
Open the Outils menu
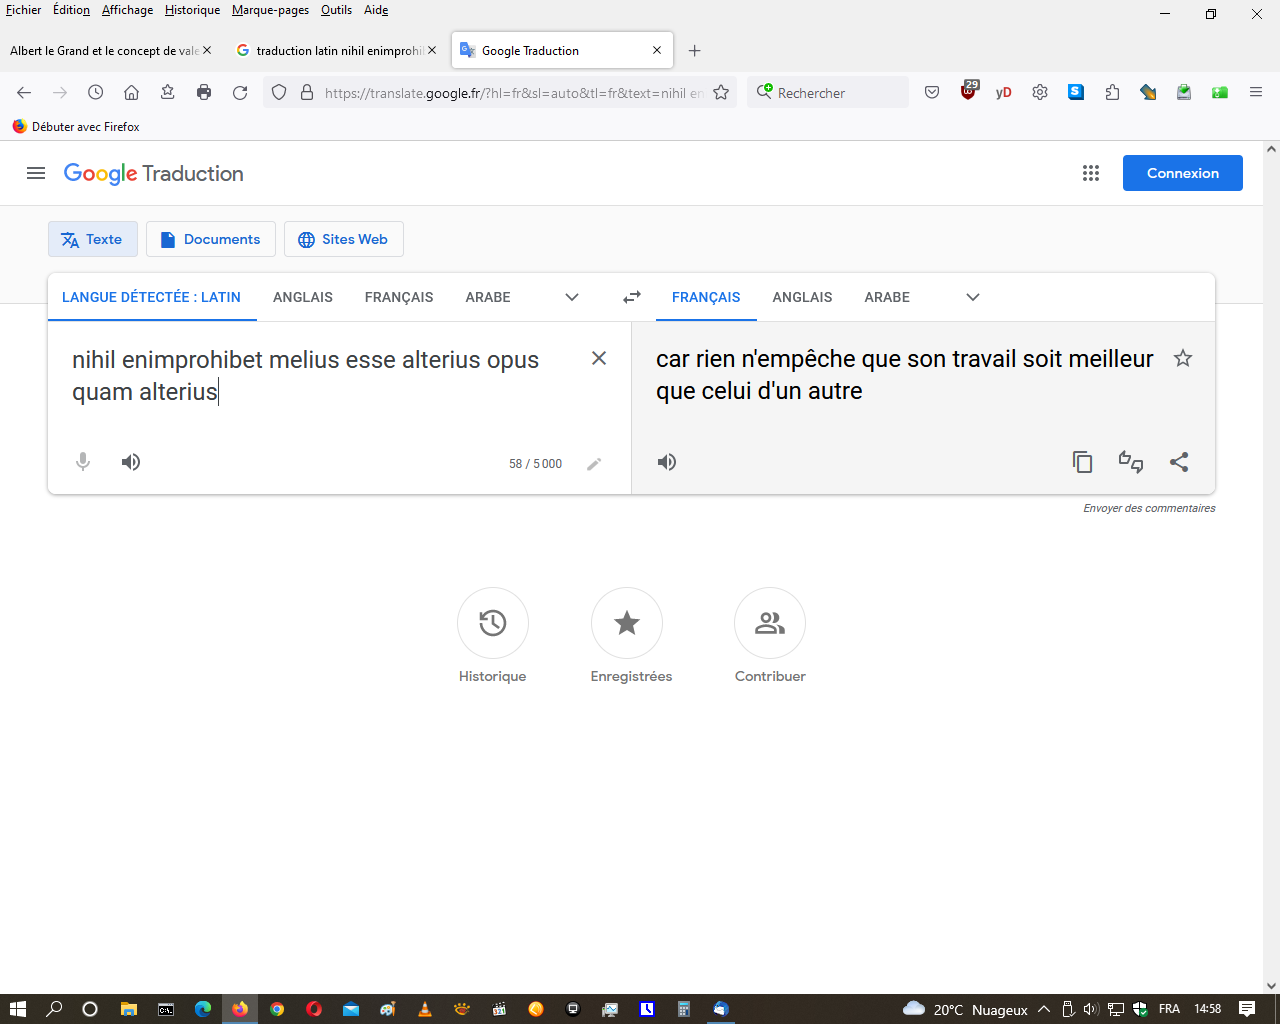click(336, 10)
